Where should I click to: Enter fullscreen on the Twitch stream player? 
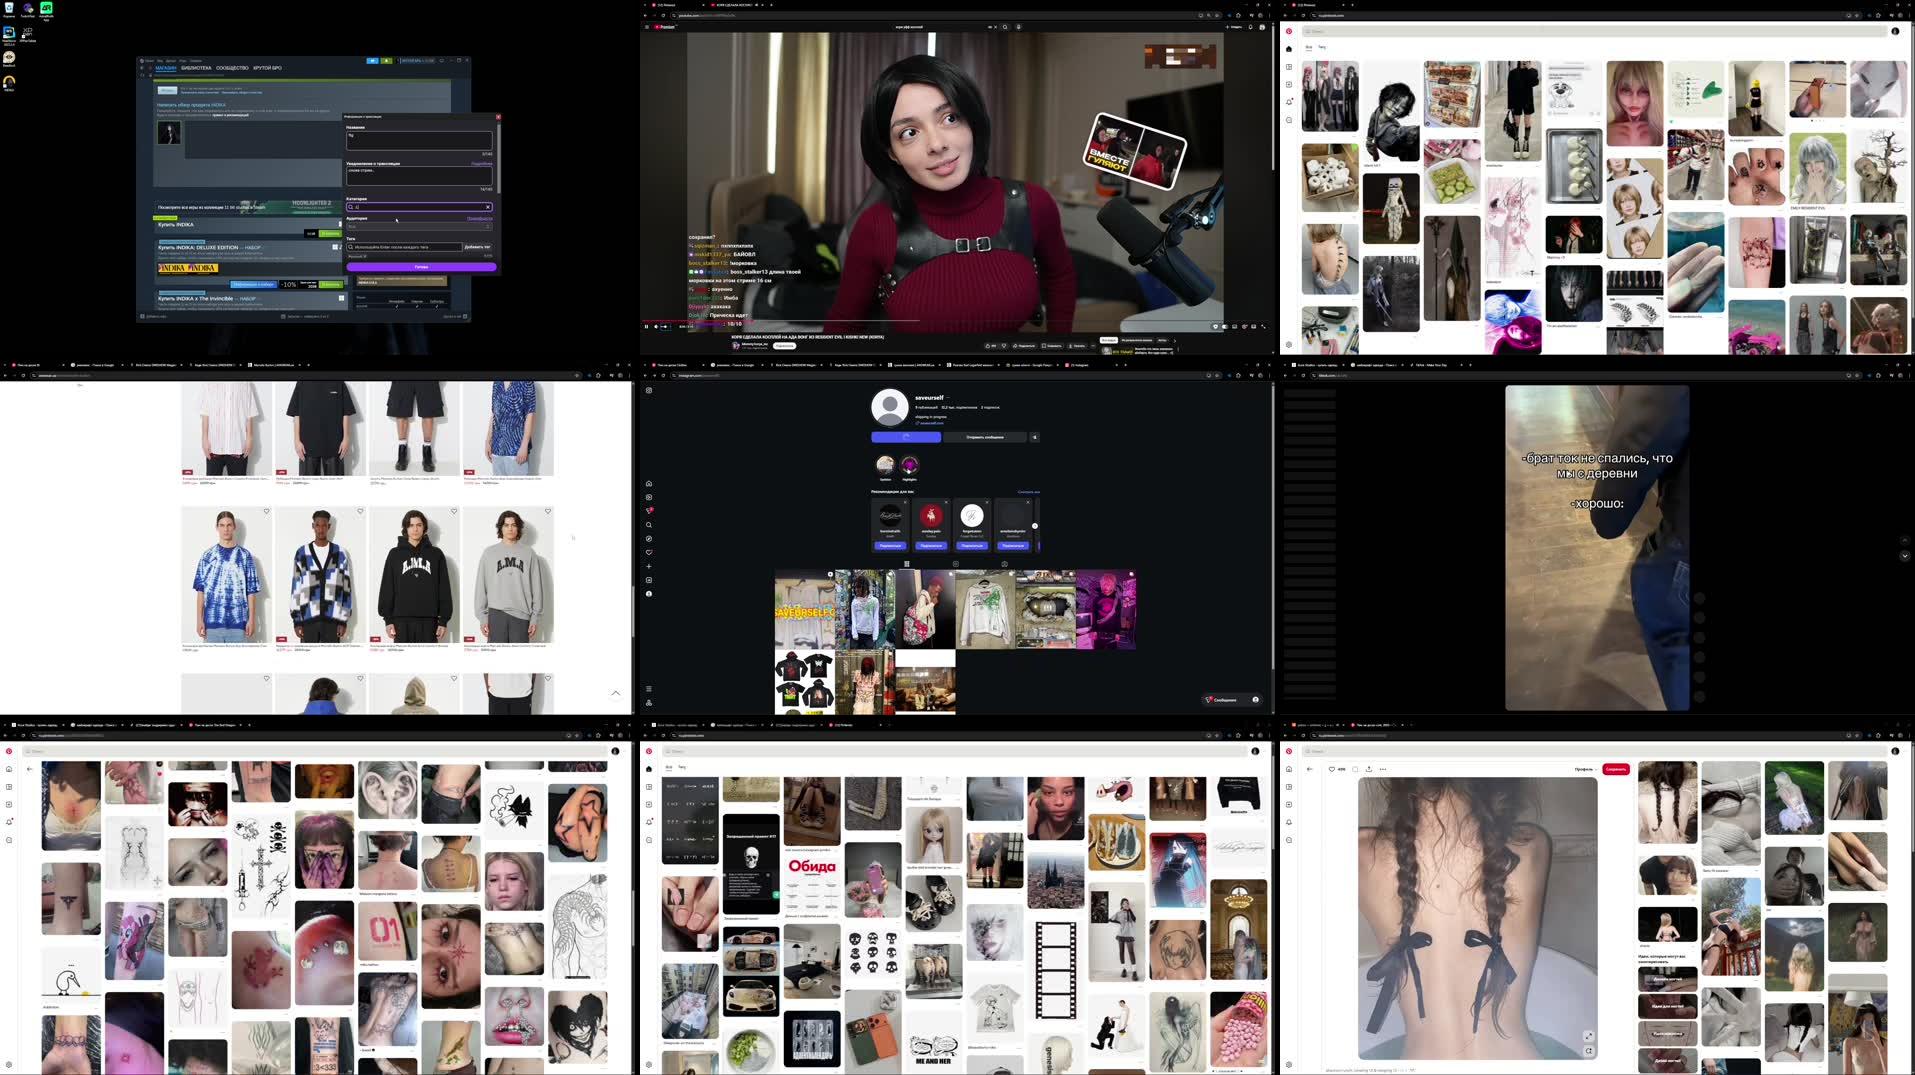[x=1264, y=327]
